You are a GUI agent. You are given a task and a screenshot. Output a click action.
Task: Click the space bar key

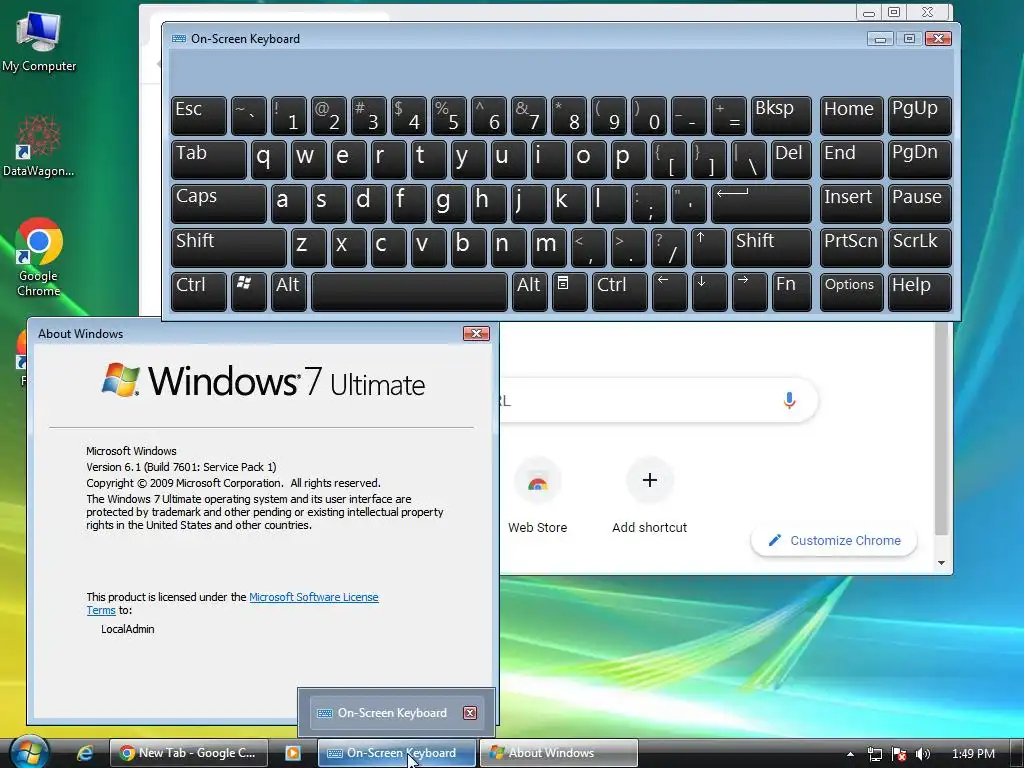(409, 291)
